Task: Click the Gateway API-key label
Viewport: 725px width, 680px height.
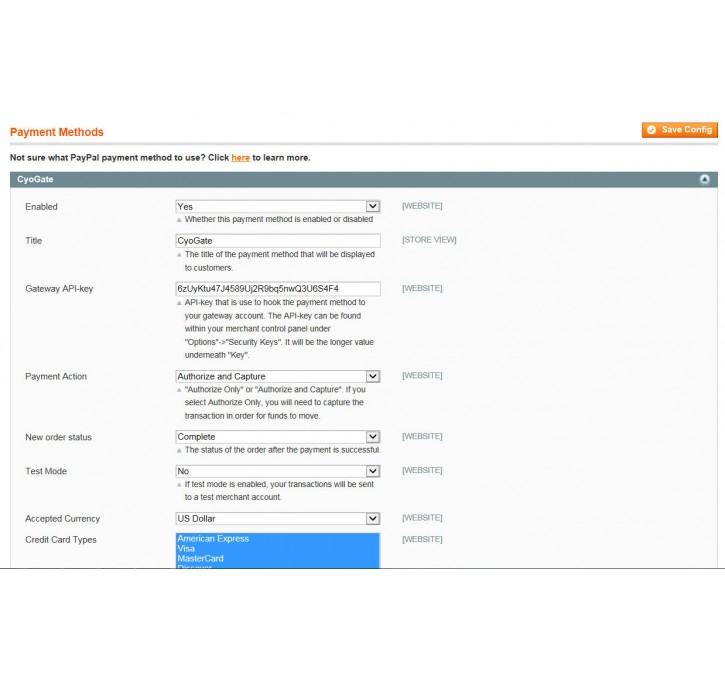Action: tap(59, 289)
